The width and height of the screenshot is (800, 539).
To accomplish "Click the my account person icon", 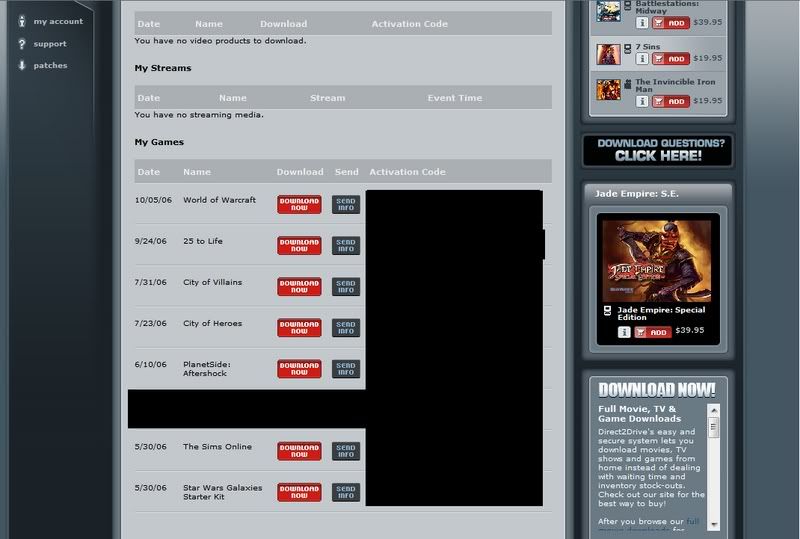I will click(x=21, y=21).
